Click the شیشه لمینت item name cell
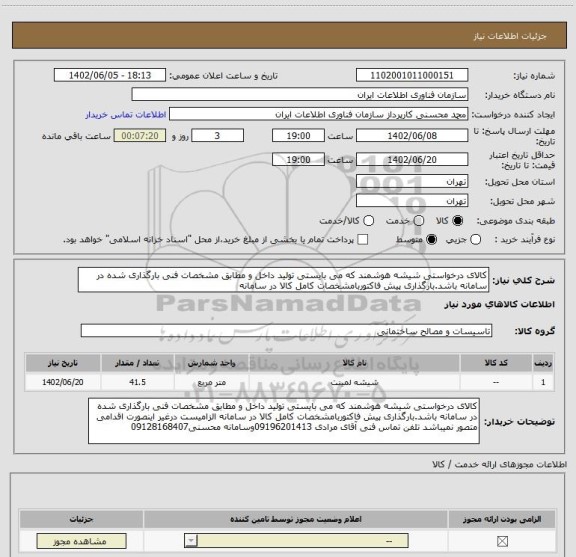The height and width of the screenshot is (557, 576). 354,382
